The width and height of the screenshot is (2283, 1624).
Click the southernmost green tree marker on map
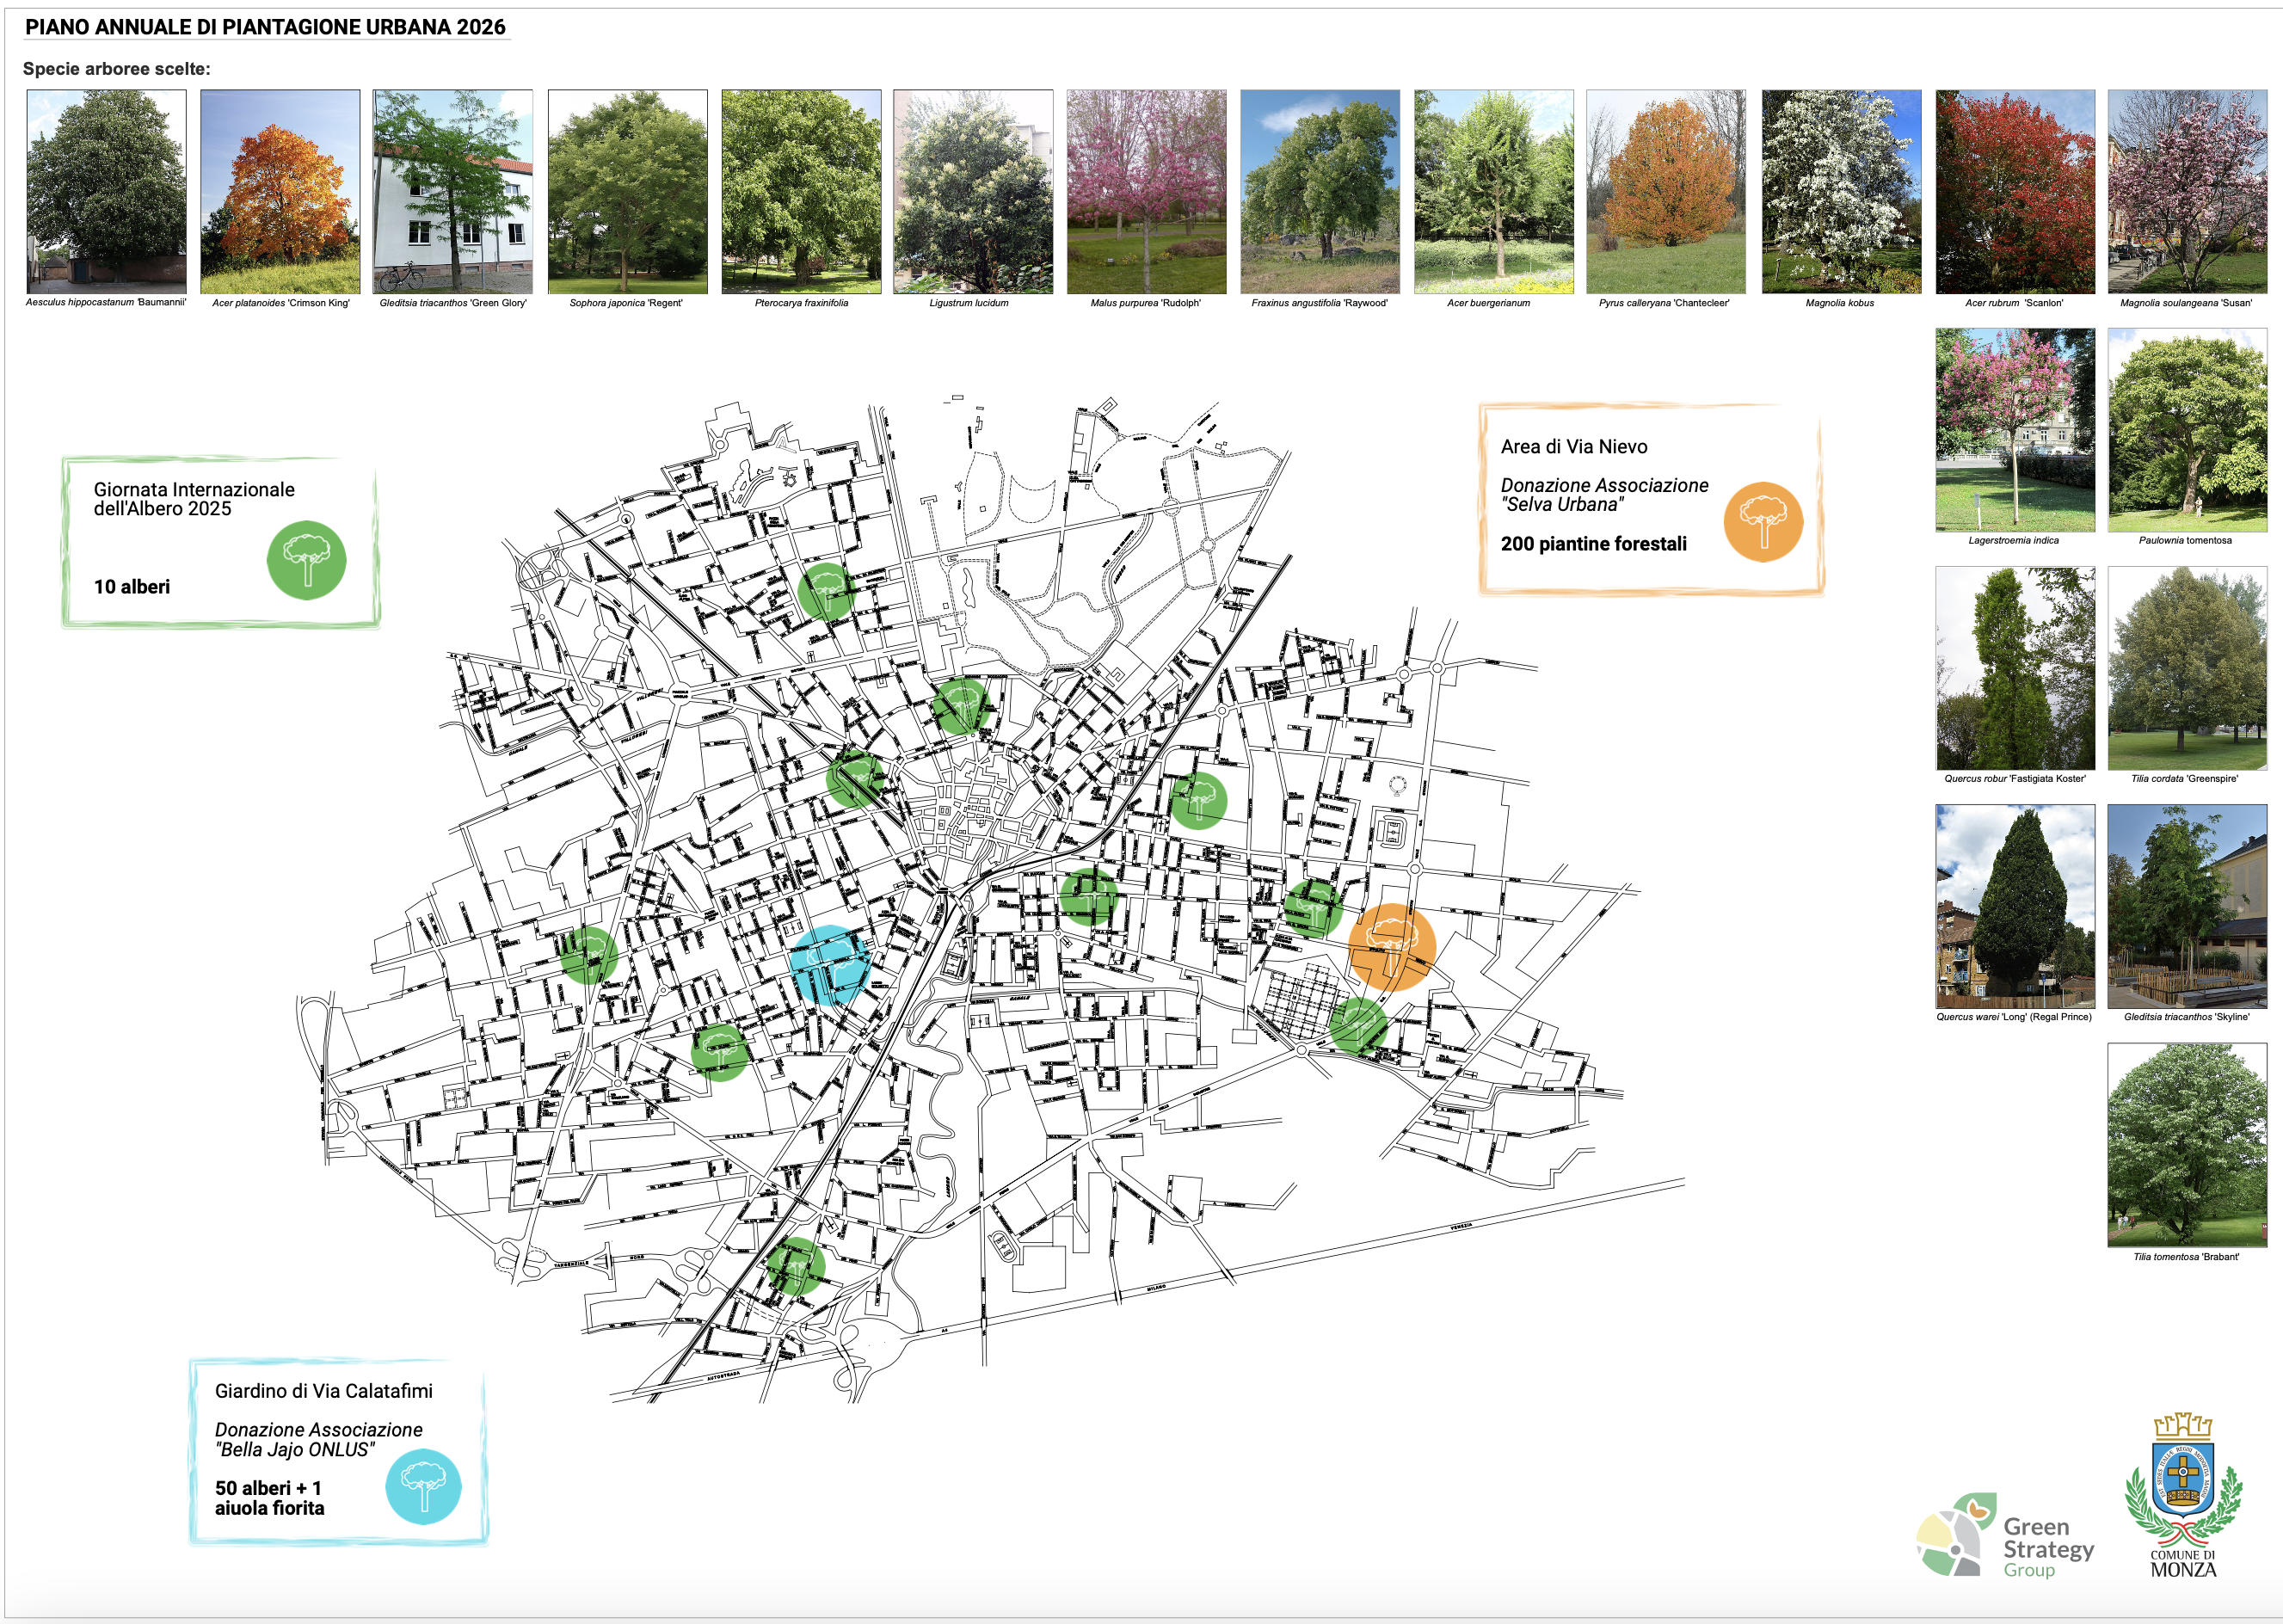tap(795, 1265)
